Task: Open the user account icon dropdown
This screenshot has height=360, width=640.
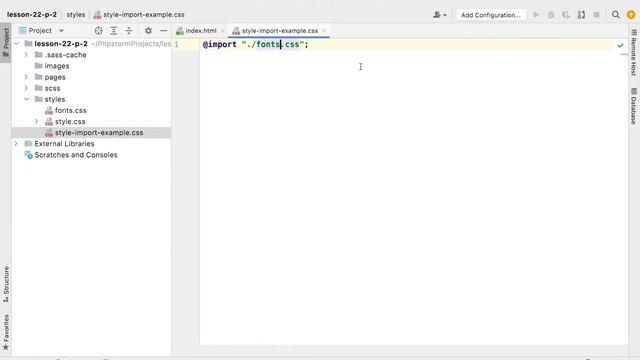Action: [440, 15]
